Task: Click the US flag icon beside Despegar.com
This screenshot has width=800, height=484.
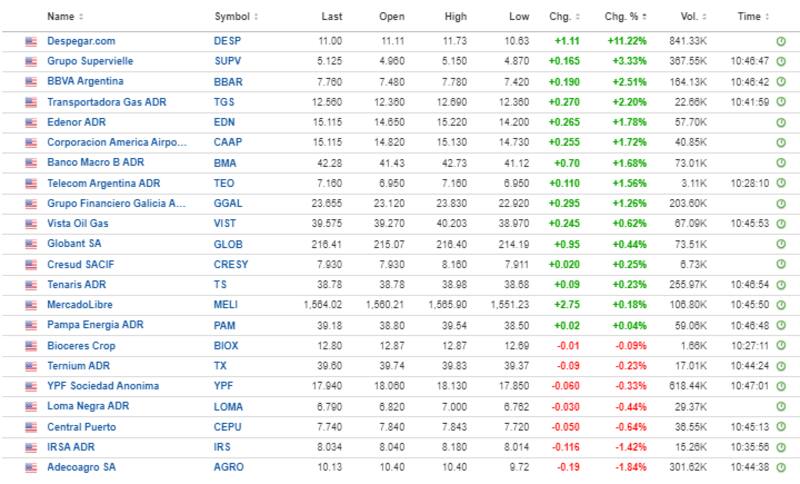Action: (x=31, y=41)
